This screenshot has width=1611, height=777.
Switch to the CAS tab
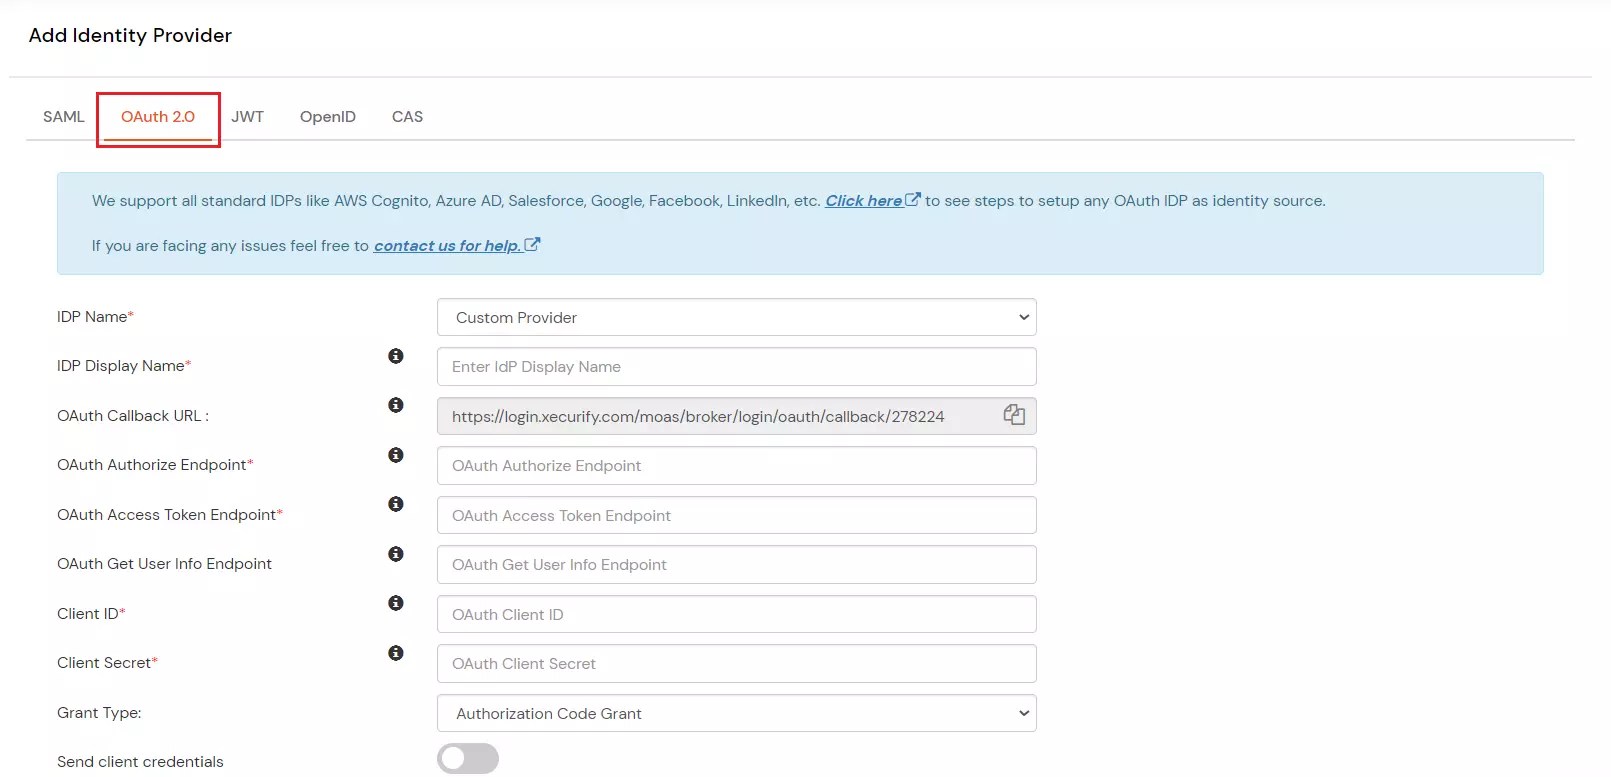pyautogui.click(x=407, y=117)
